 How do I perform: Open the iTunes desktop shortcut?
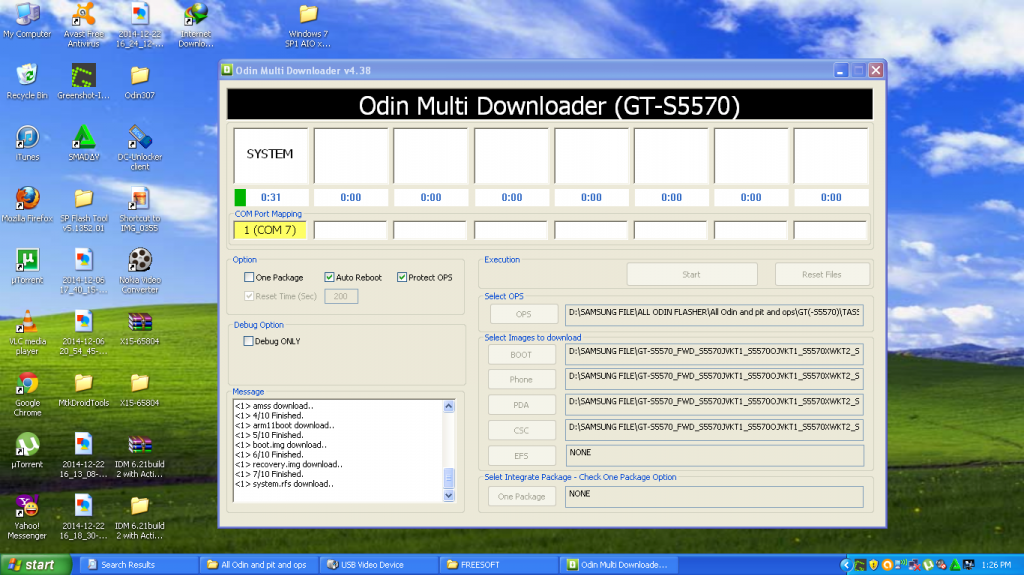click(28, 137)
